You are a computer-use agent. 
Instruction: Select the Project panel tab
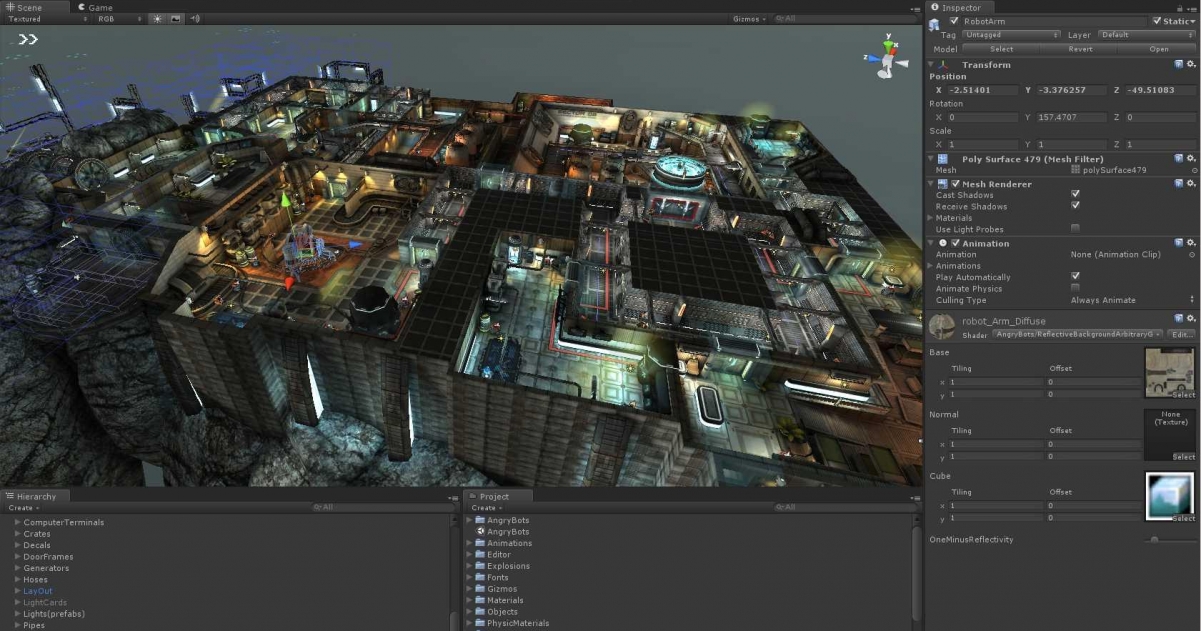[x=493, y=496]
